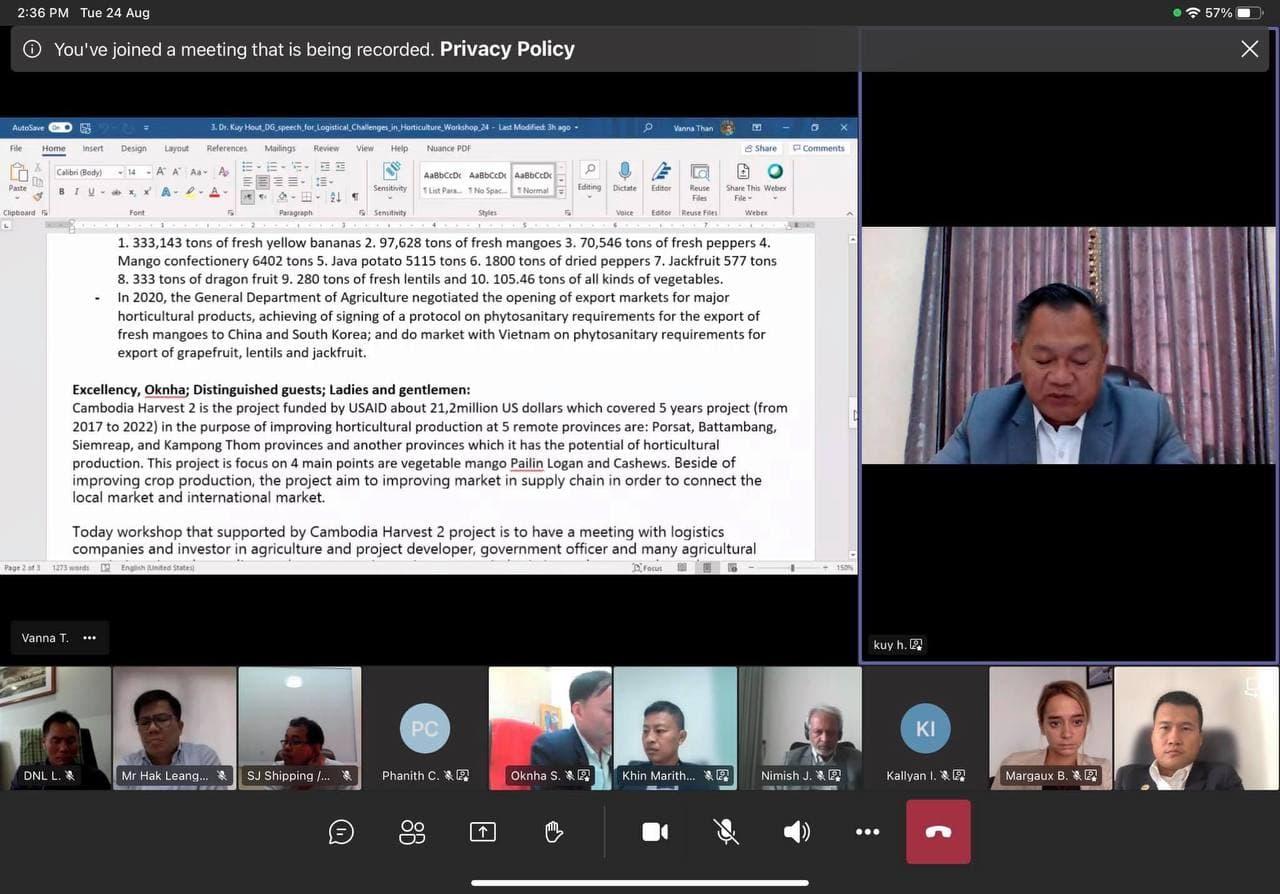This screenshot has height=894, width=1280.
Task: Open the Privacy Policy link
Action: (507, 49)
